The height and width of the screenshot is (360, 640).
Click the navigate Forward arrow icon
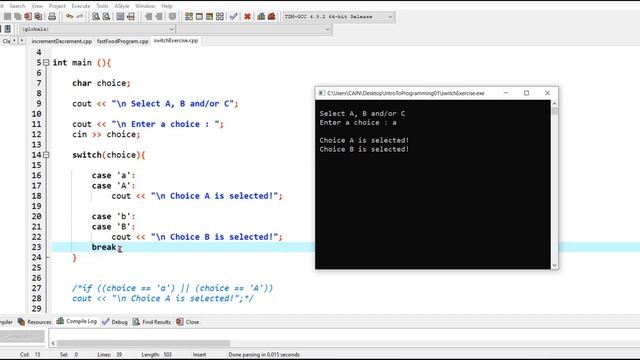pos(158,17)
